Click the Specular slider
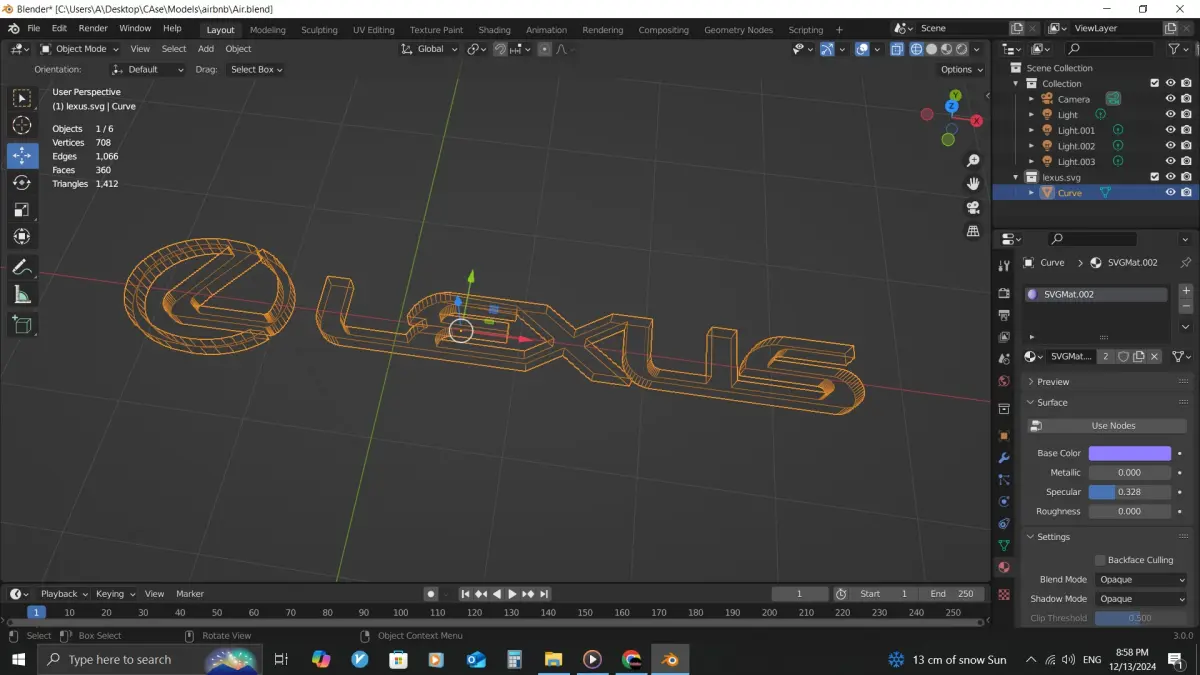This screenshot has height=675, width=1200. [x=1129, y=492]
